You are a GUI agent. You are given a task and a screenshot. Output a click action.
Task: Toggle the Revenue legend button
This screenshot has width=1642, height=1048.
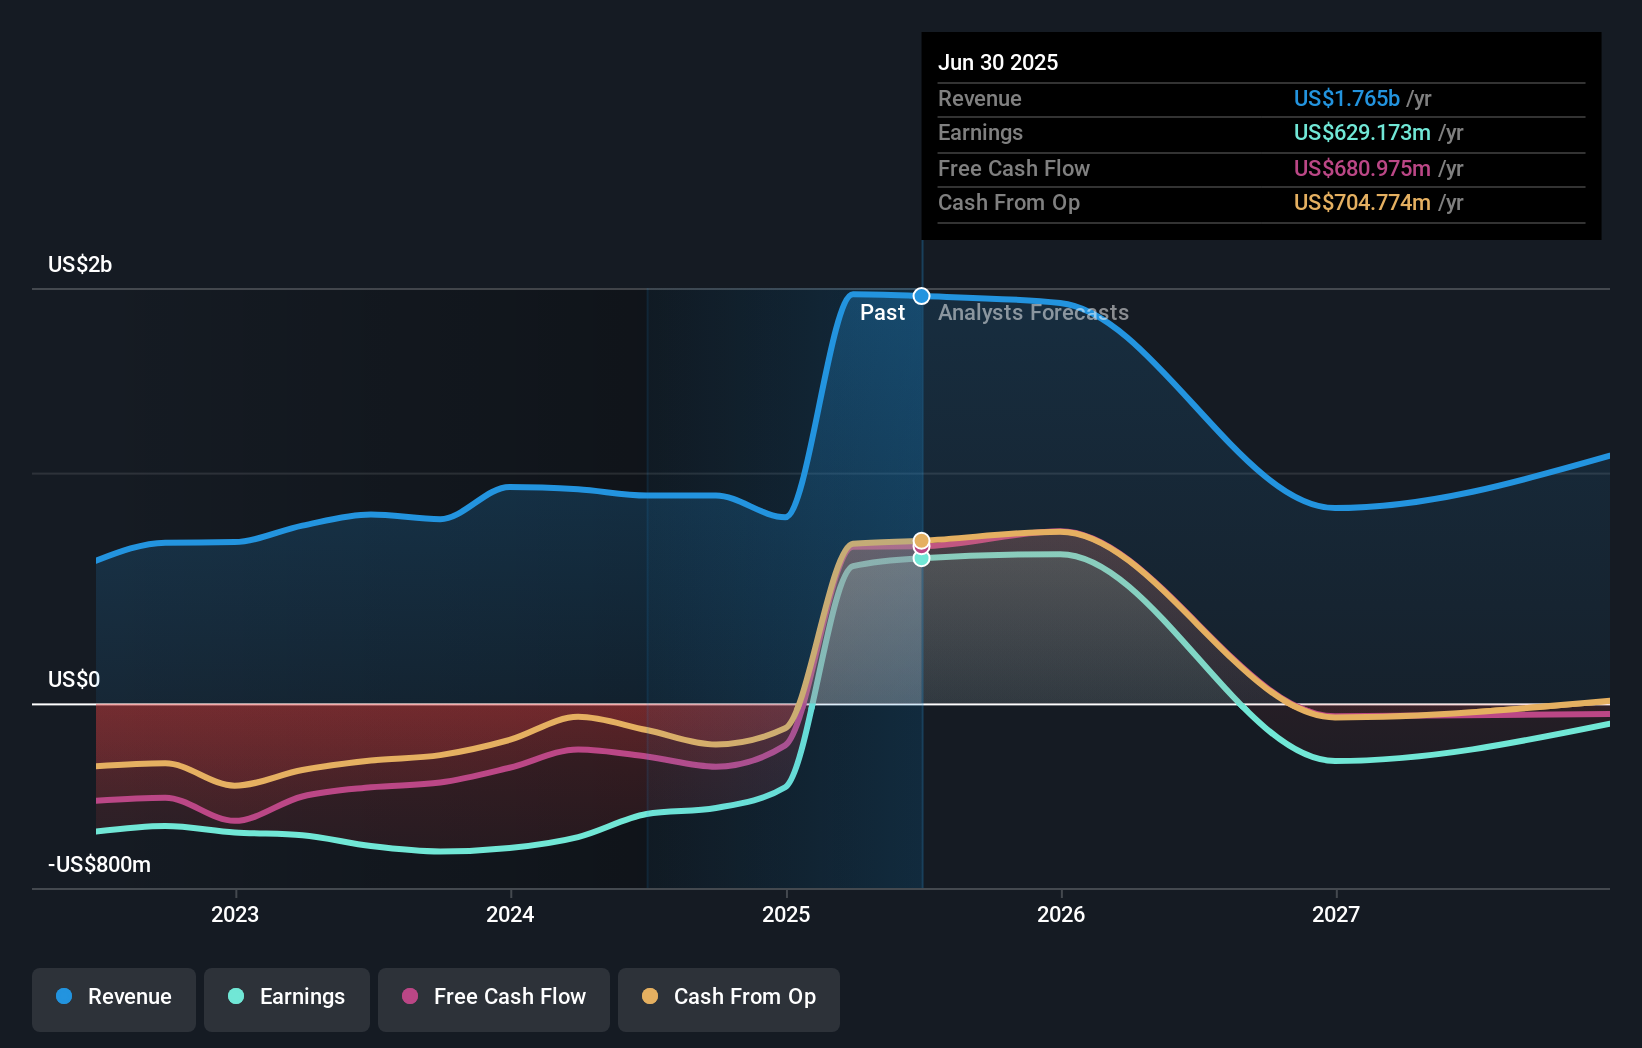114,999
